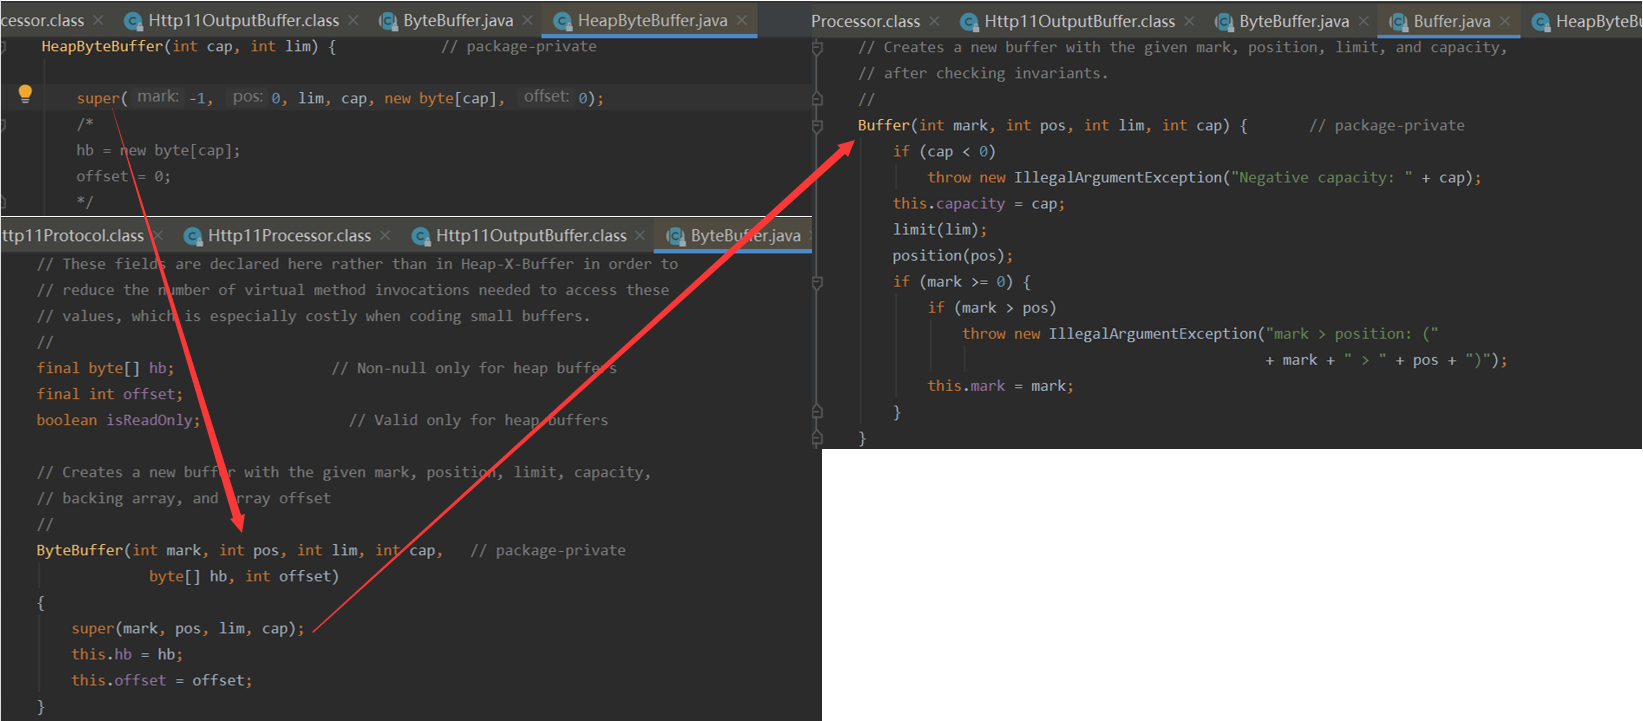Close the Buffer.java tab

(1504, 21)
